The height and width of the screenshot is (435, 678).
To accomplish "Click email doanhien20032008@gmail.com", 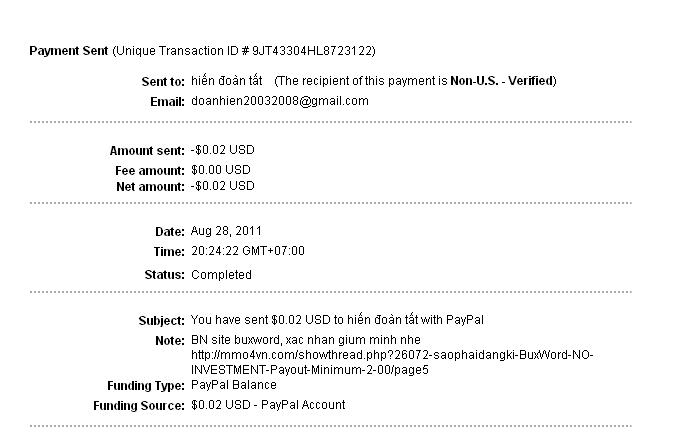I will click(x=279, y=101).
